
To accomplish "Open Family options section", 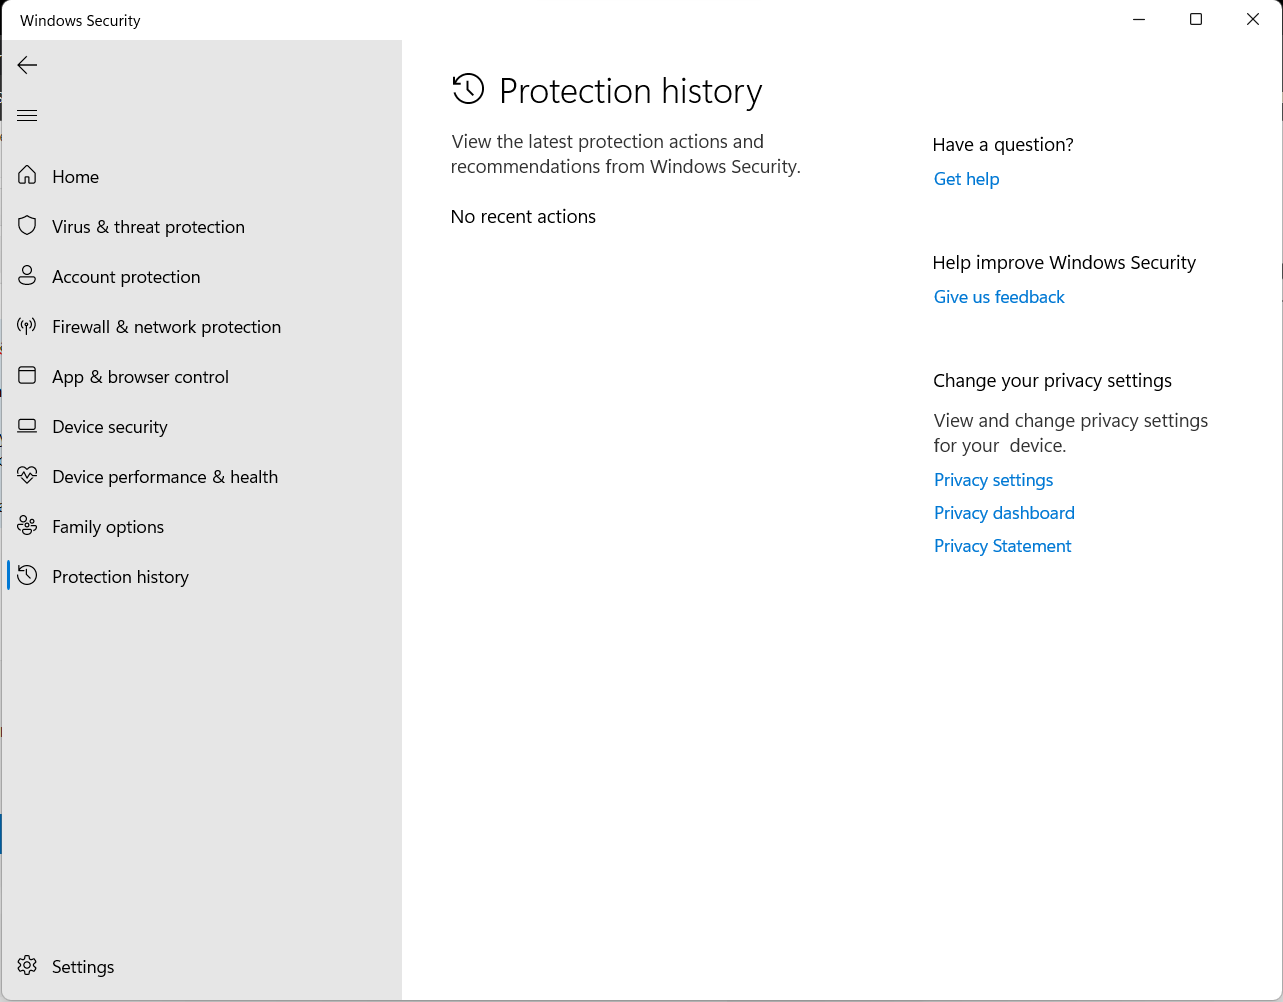I will [201, 526].
